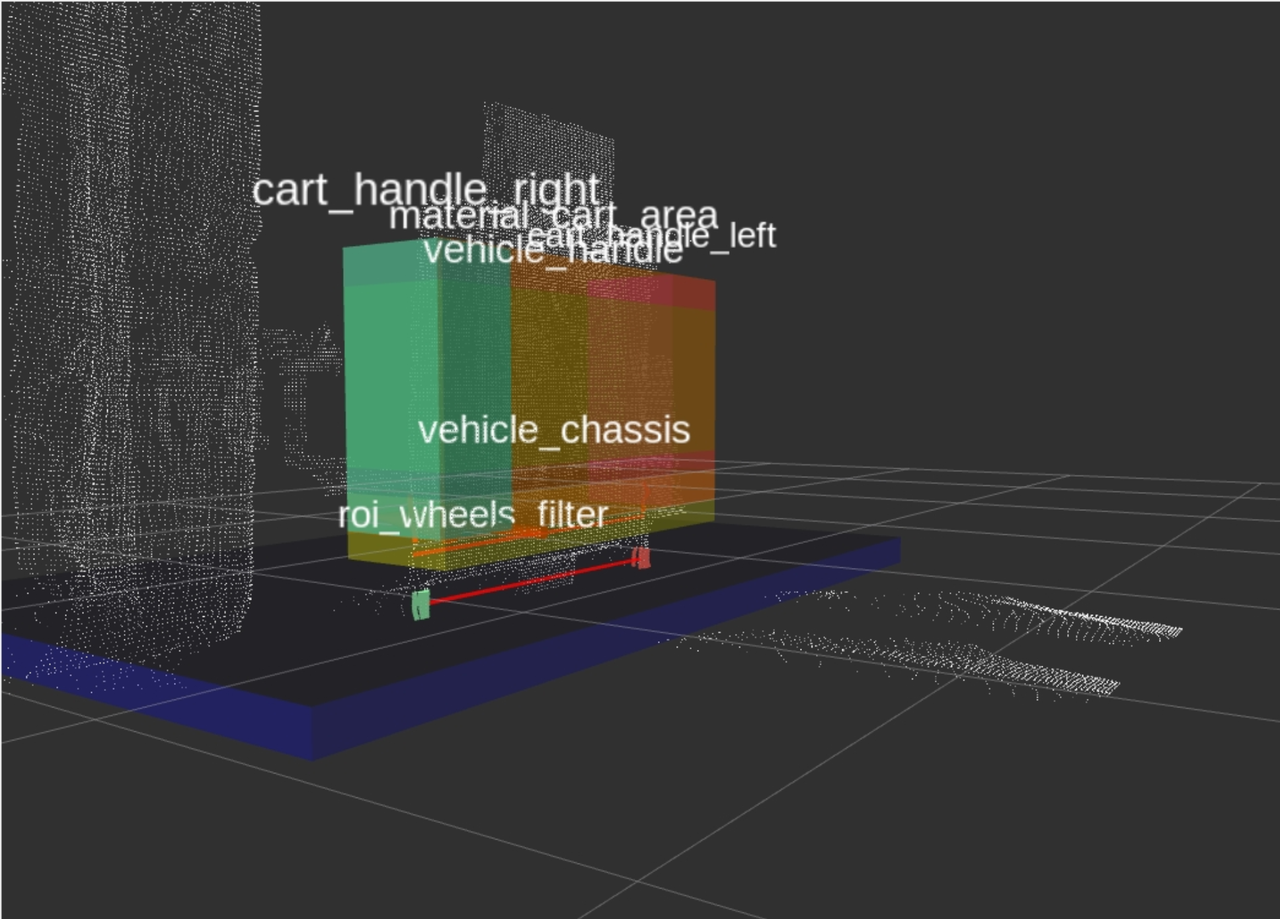
Task: Select the red line between wheel markers
Action: pos(530,581)
